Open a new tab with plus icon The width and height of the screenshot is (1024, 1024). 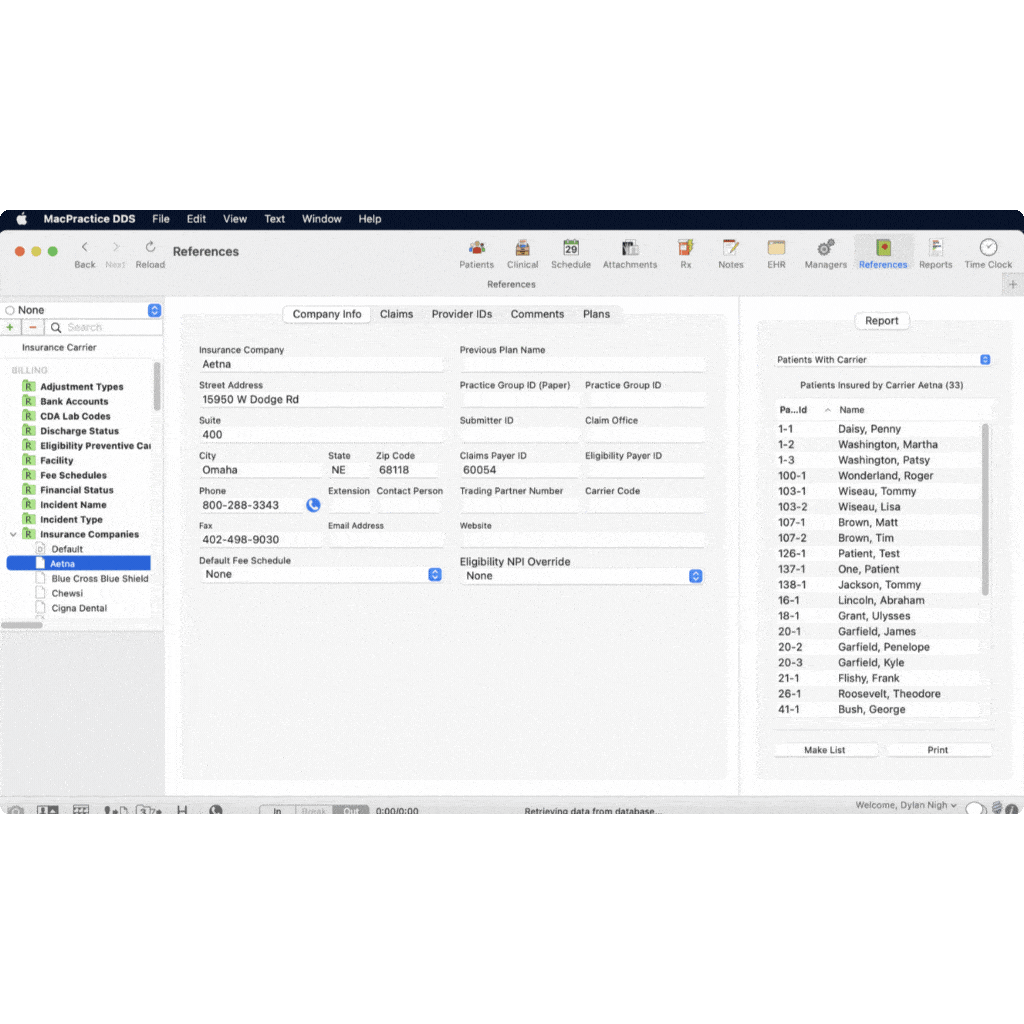1013,285
